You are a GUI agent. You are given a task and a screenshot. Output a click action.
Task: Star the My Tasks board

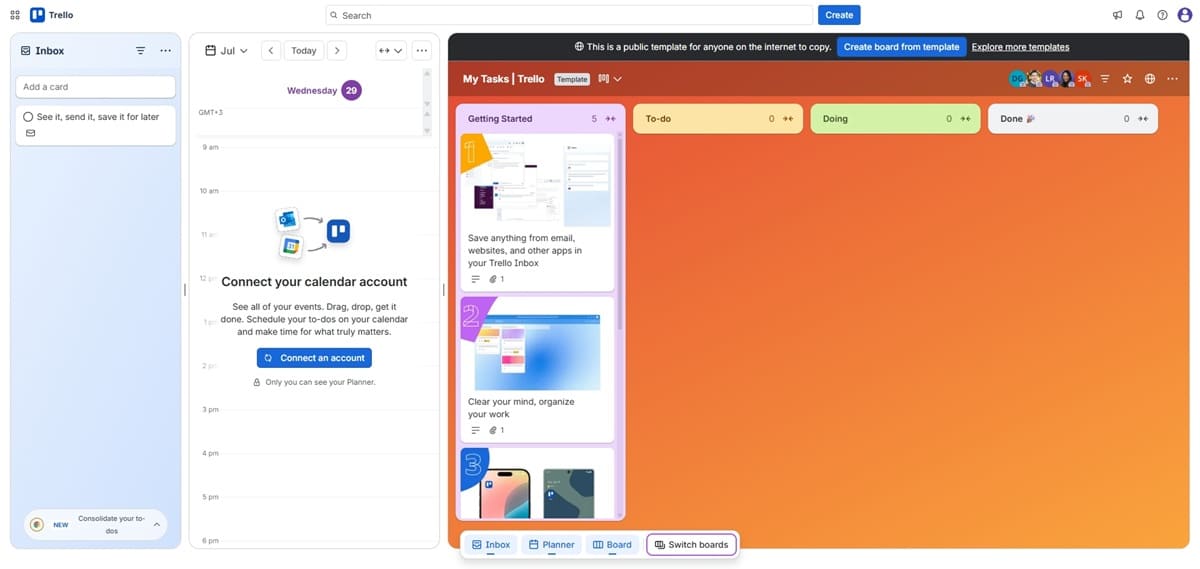[1127, 79]
